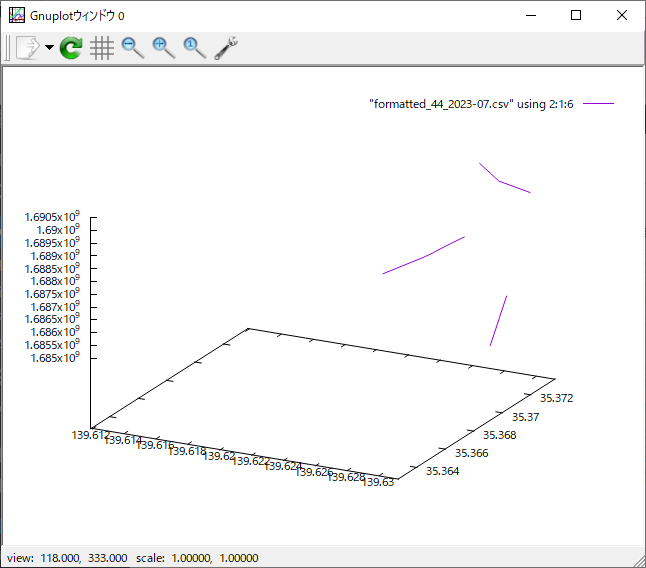Click the view angle status text
Viewport: 646px width, 568px height.
point(67,558)
